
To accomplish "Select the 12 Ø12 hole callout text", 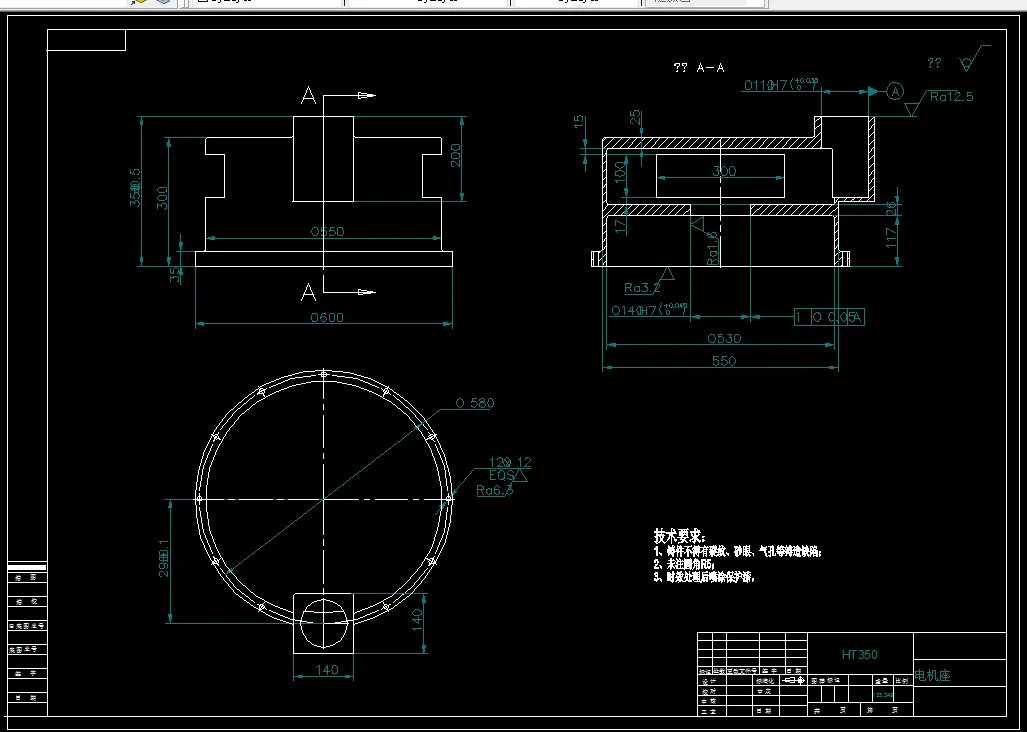I will coord(510,462).
